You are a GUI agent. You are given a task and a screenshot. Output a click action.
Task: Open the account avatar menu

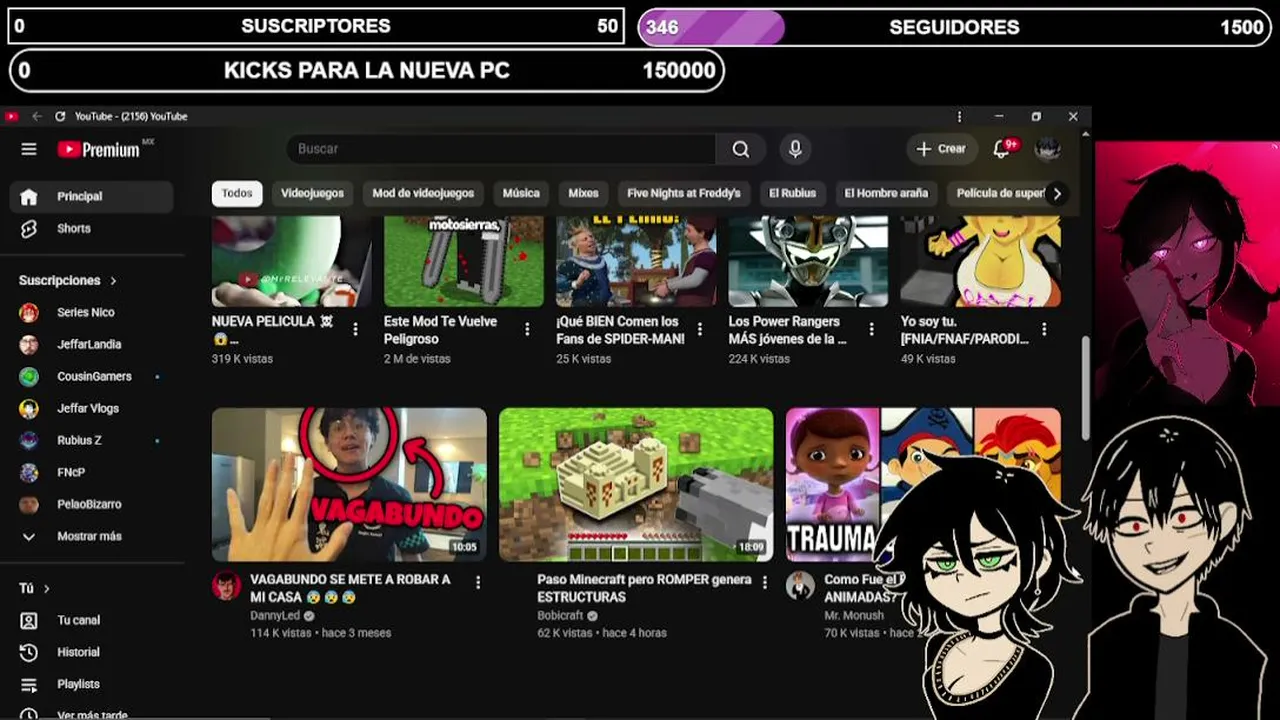tap(1047, 149)
